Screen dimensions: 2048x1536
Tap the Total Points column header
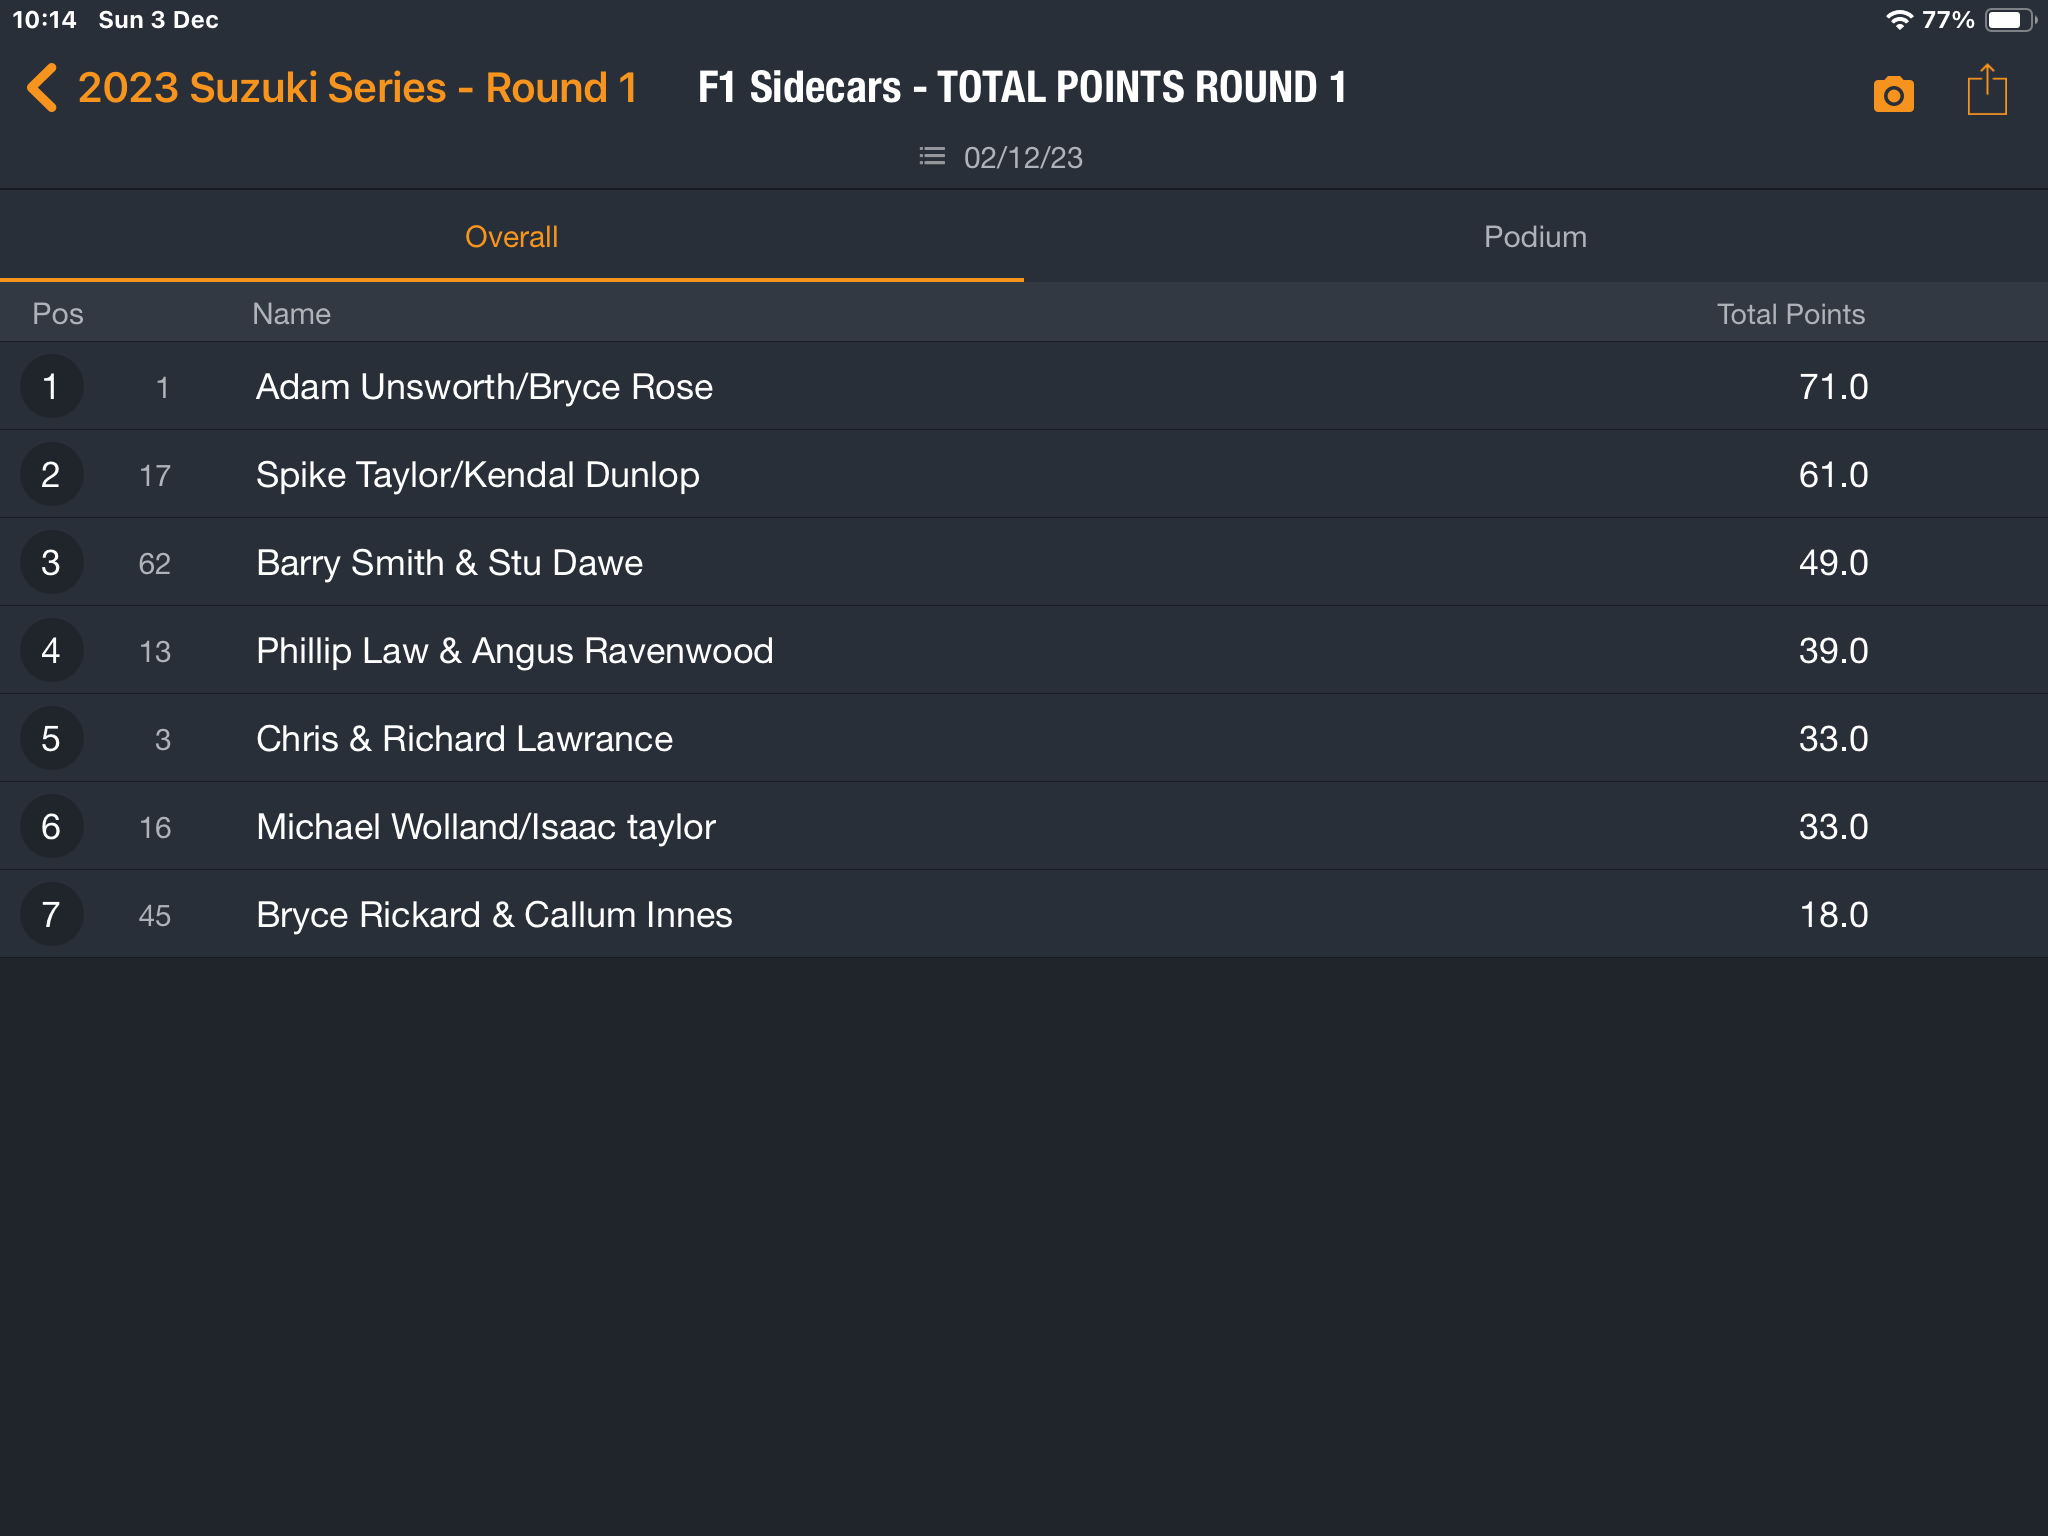pos(1790,314)
